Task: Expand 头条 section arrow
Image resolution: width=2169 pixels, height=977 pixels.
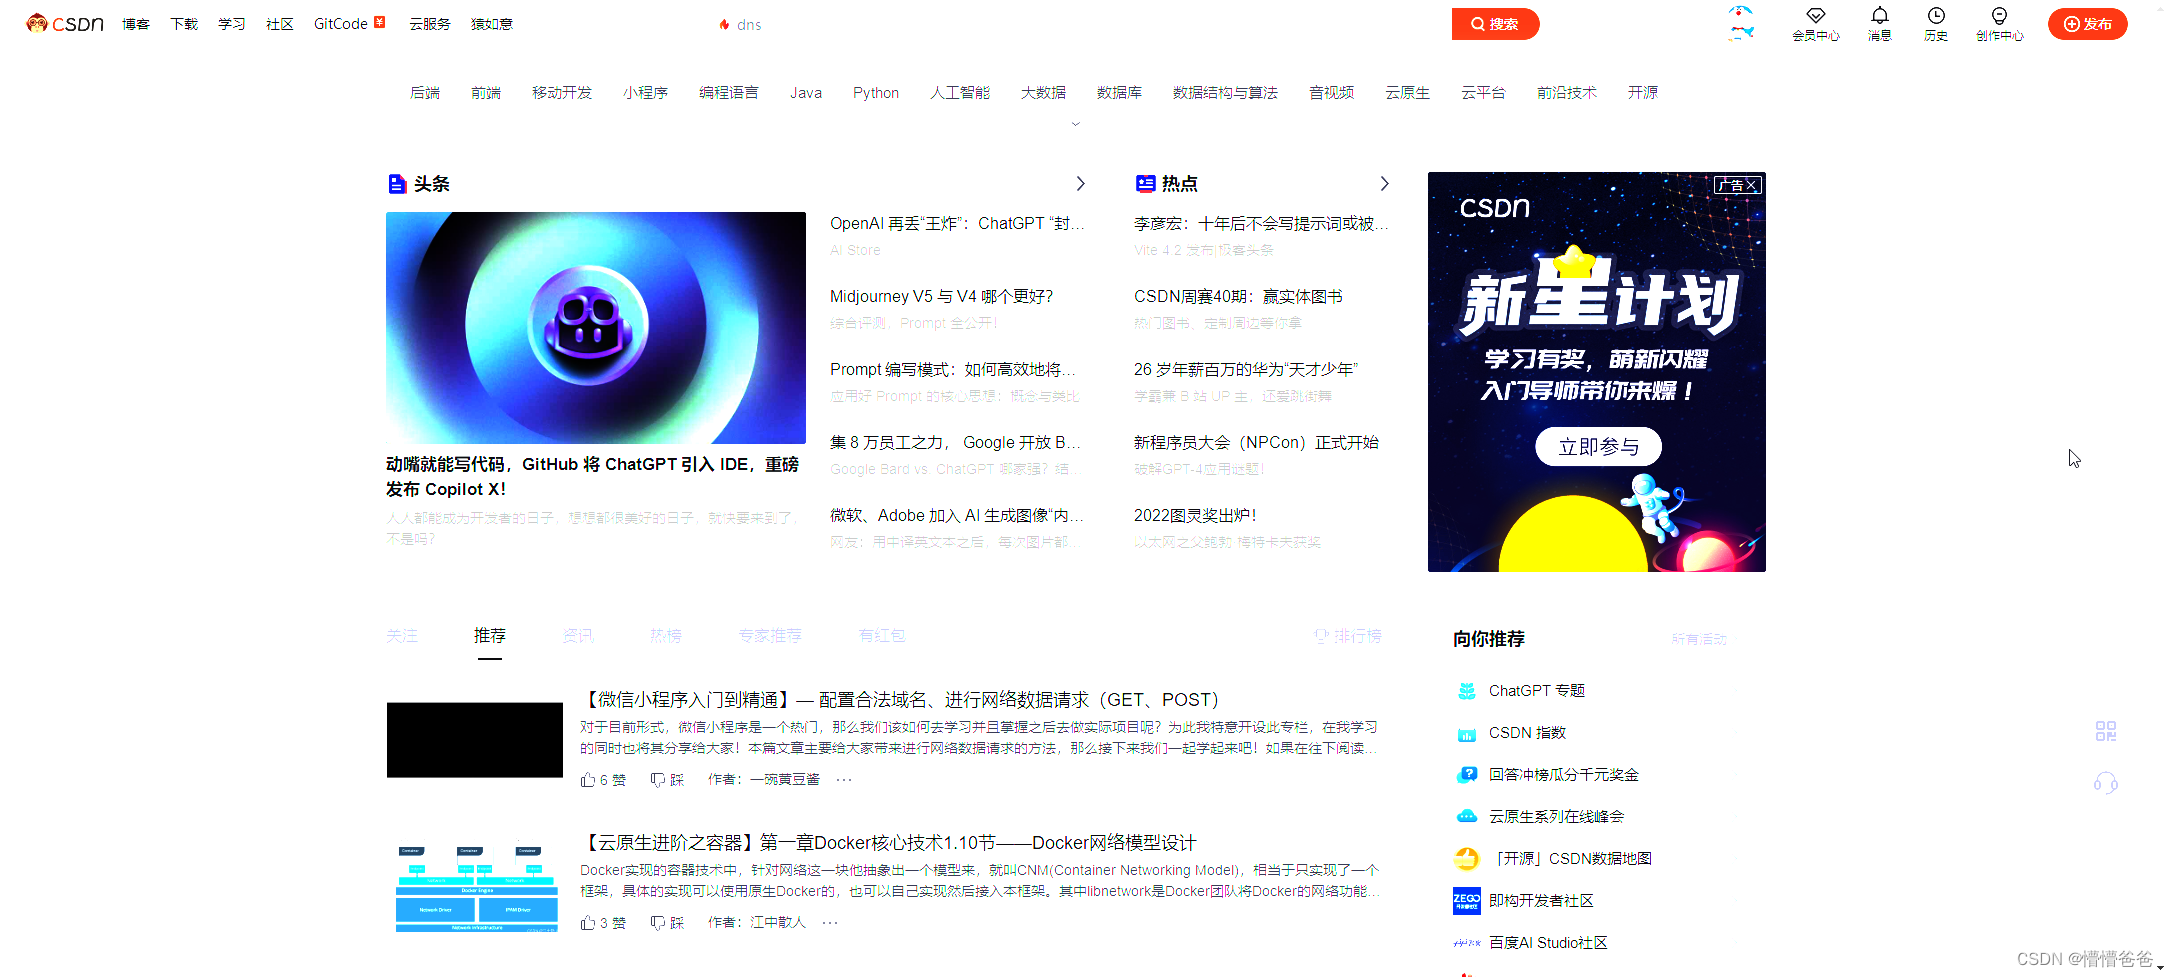Action: 1080,184
